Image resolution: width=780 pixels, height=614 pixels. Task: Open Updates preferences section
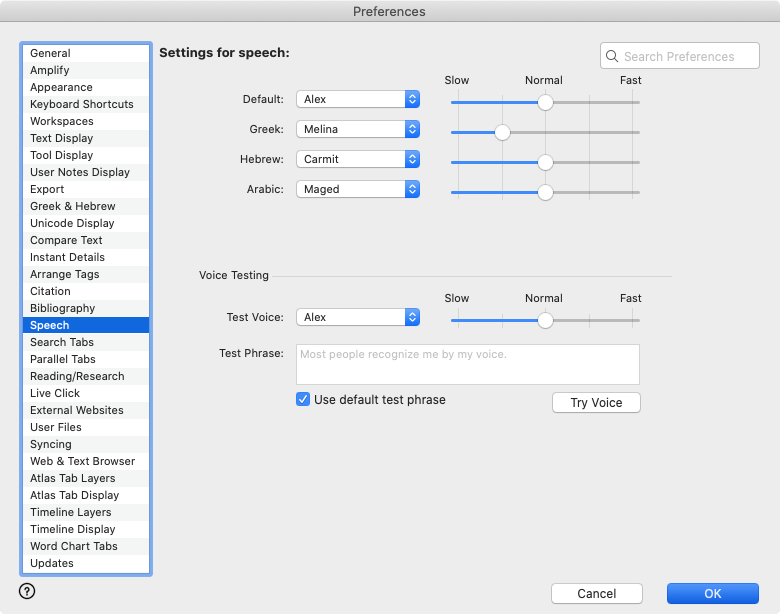click(52, 563)
